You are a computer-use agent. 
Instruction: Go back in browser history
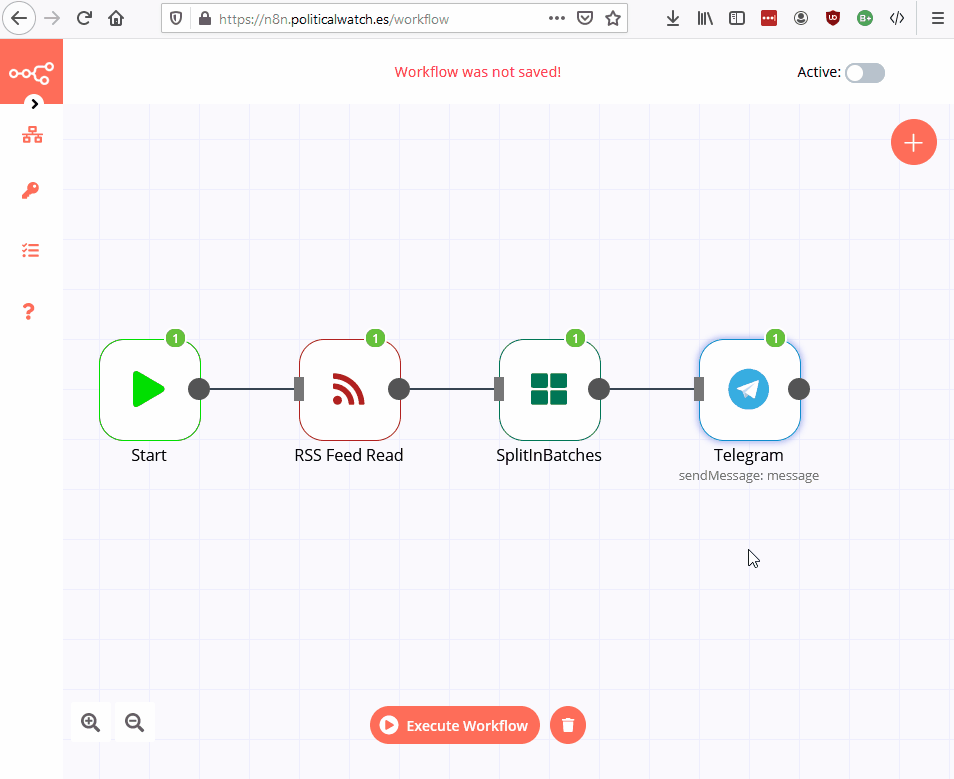[x=19, y=18]
